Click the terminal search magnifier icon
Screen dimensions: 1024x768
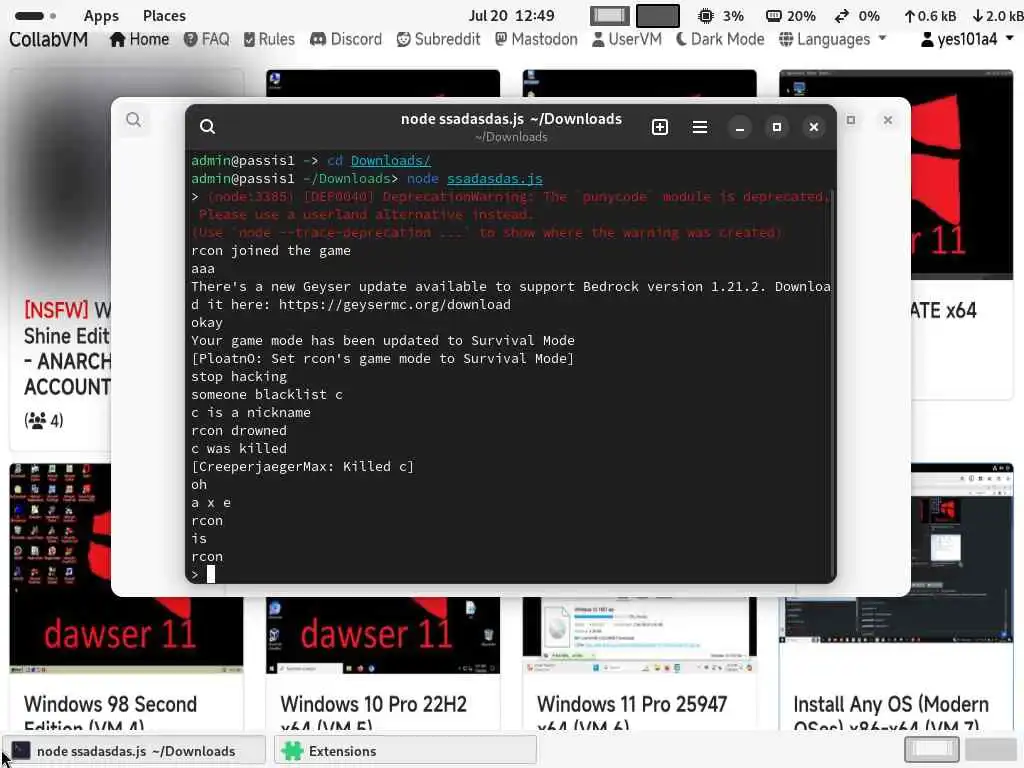207,127
